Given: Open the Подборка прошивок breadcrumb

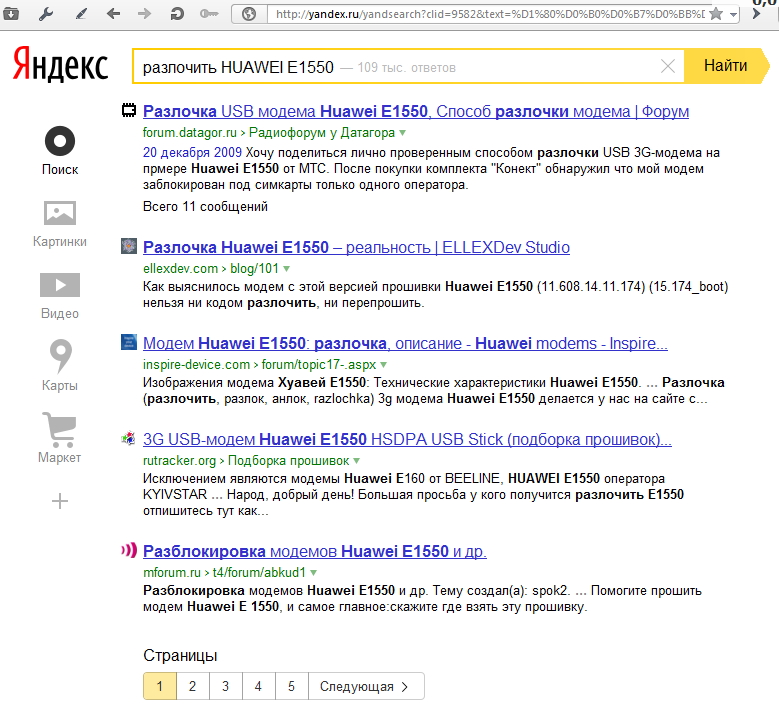Looking at the screenshot, I should tap(288, 461).
